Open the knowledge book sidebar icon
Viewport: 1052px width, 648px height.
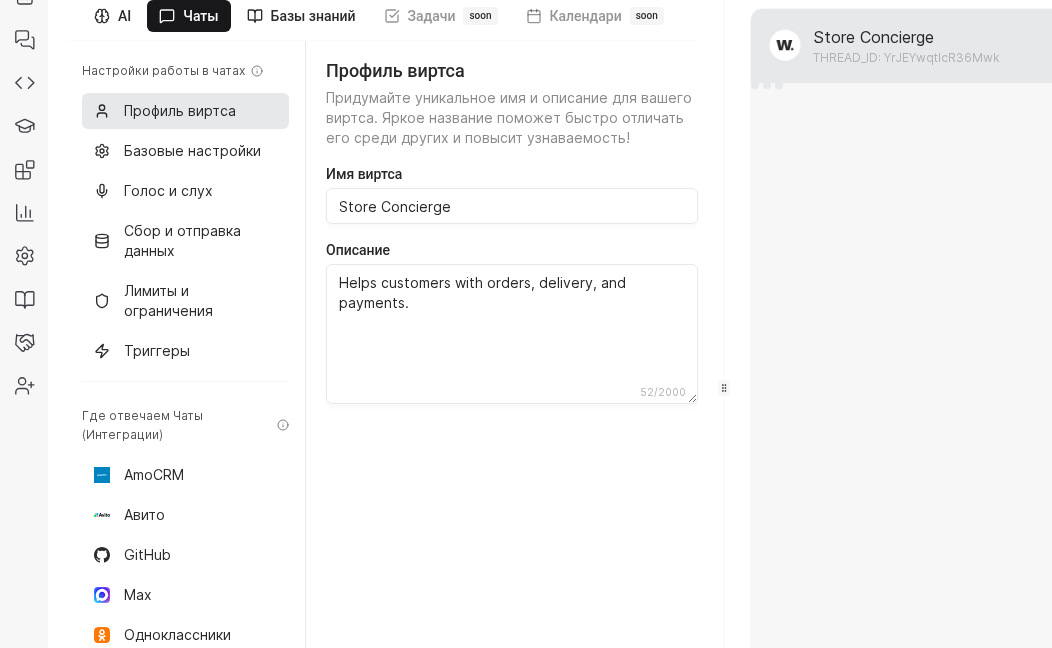[x=24, y=299]
